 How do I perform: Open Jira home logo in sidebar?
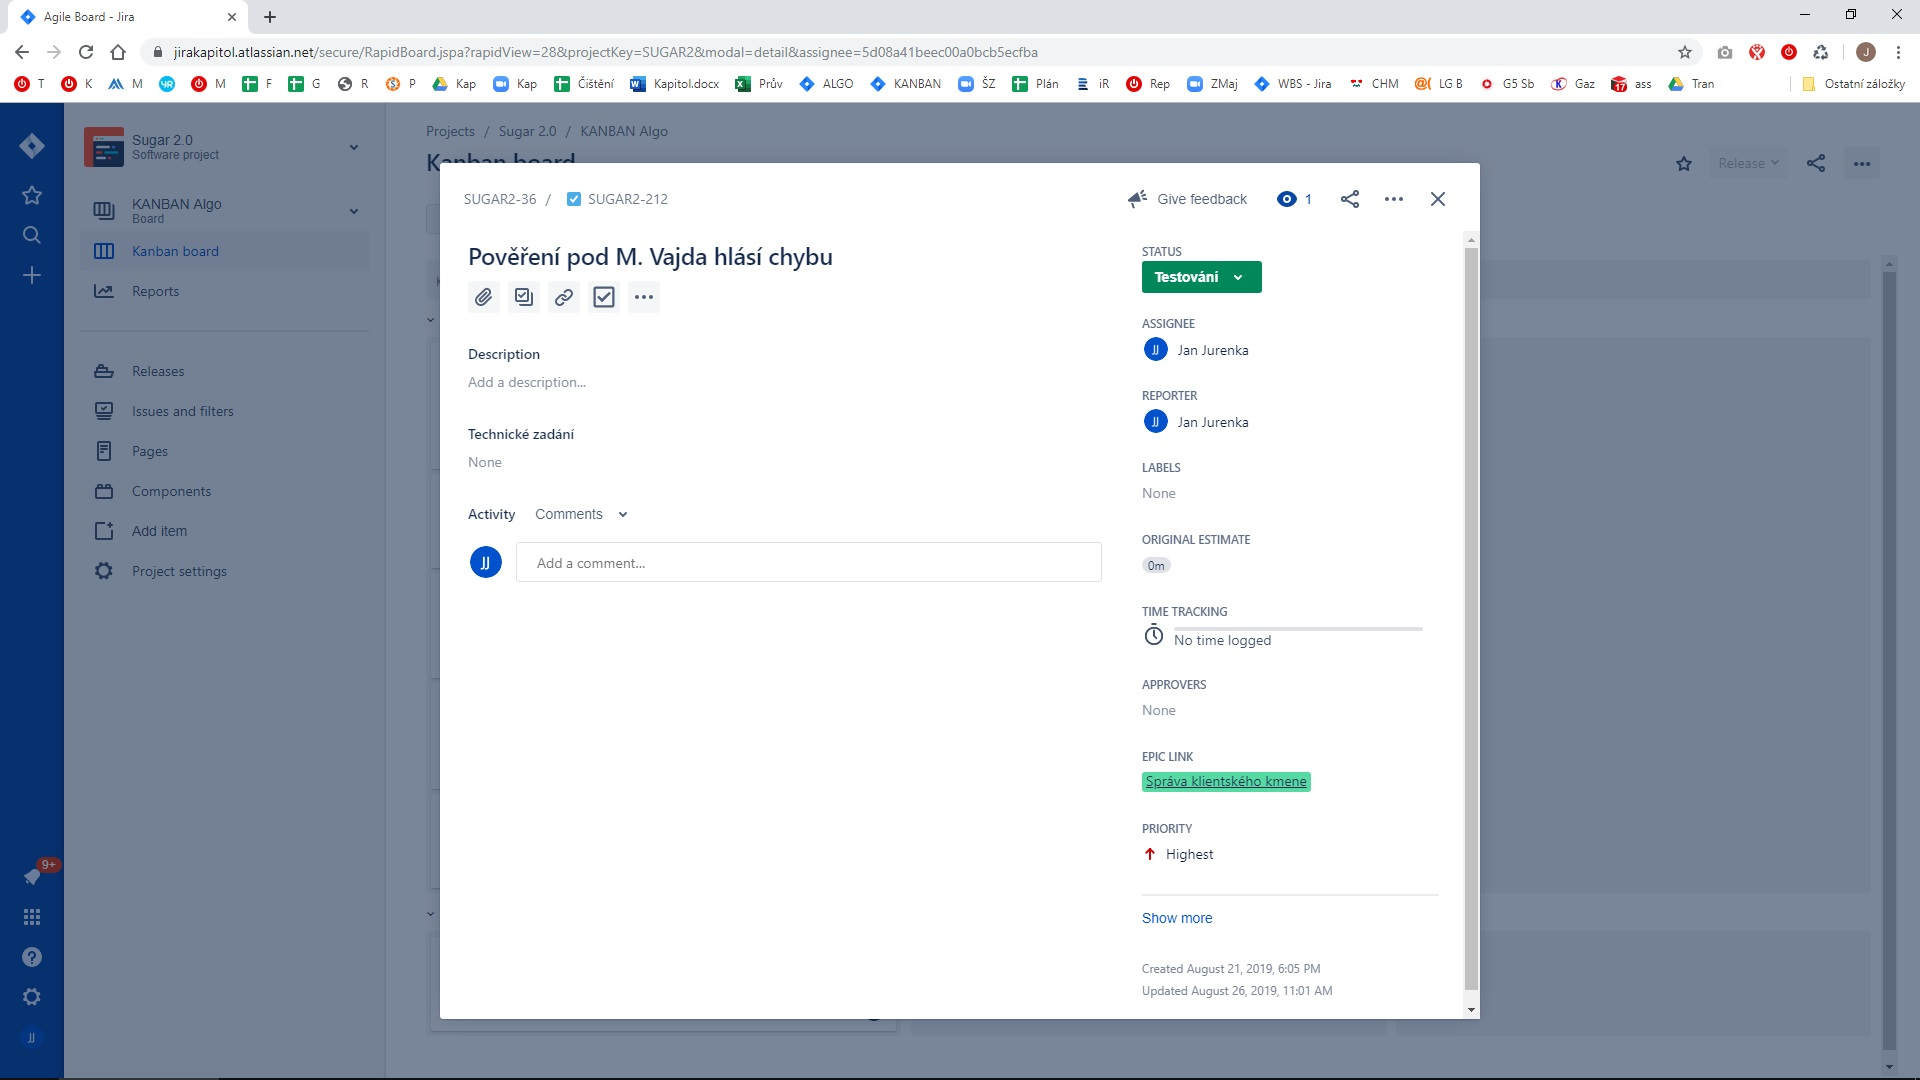coord(32,146)
